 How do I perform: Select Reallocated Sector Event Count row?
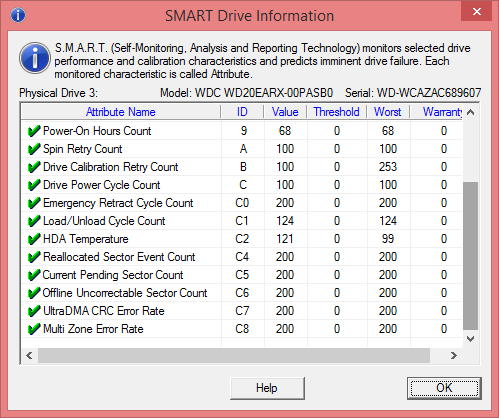point(242,257)
